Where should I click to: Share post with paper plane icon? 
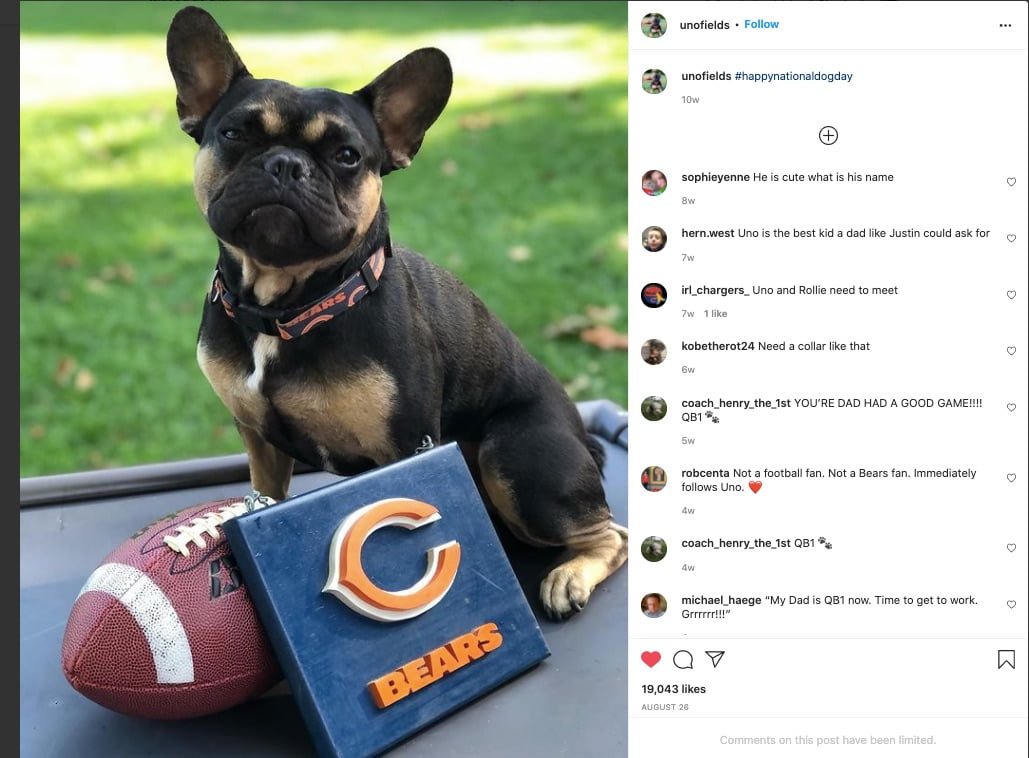coord(715,659)
